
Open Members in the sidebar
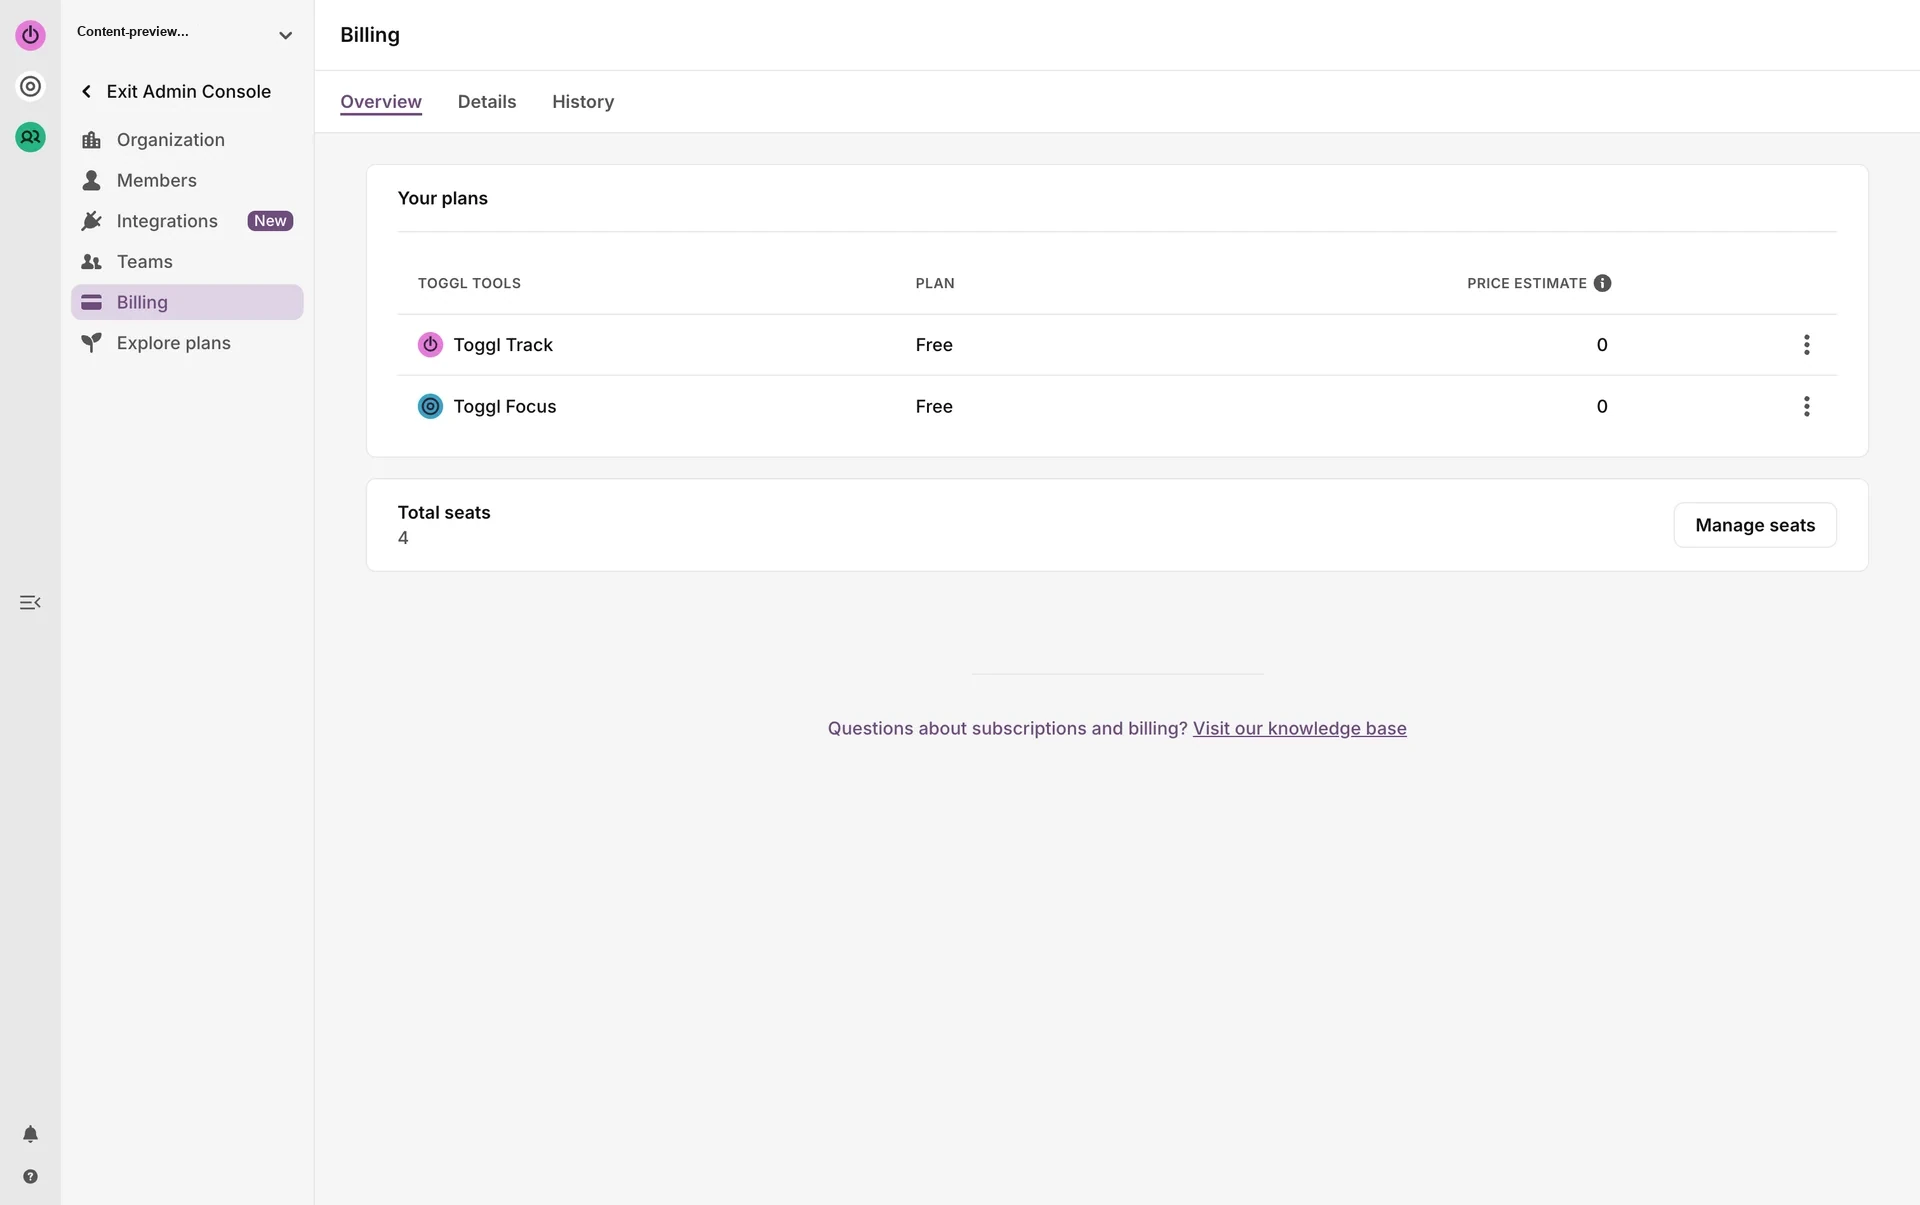(x=187, y=180)
